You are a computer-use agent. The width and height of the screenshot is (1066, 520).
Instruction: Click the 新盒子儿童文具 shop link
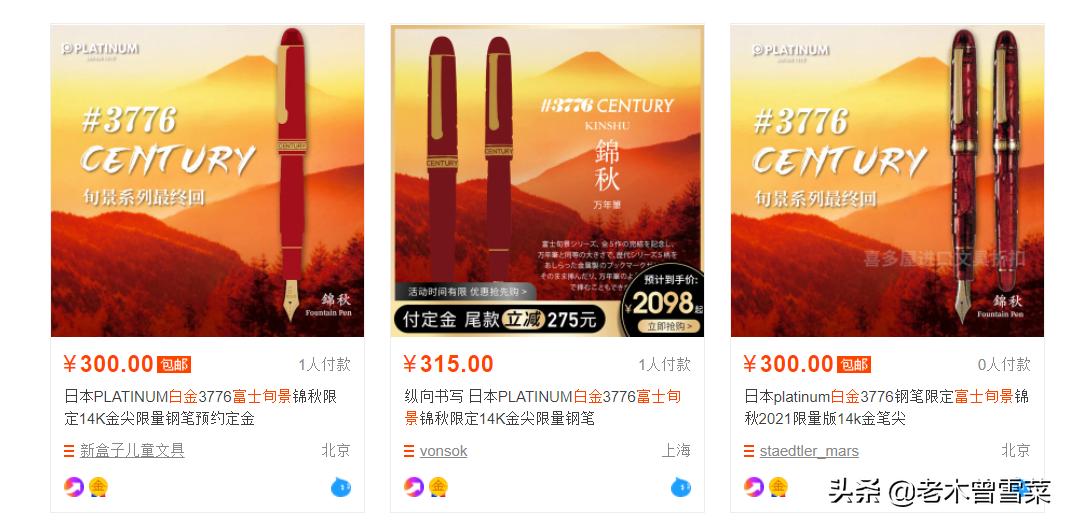[132, 451]
